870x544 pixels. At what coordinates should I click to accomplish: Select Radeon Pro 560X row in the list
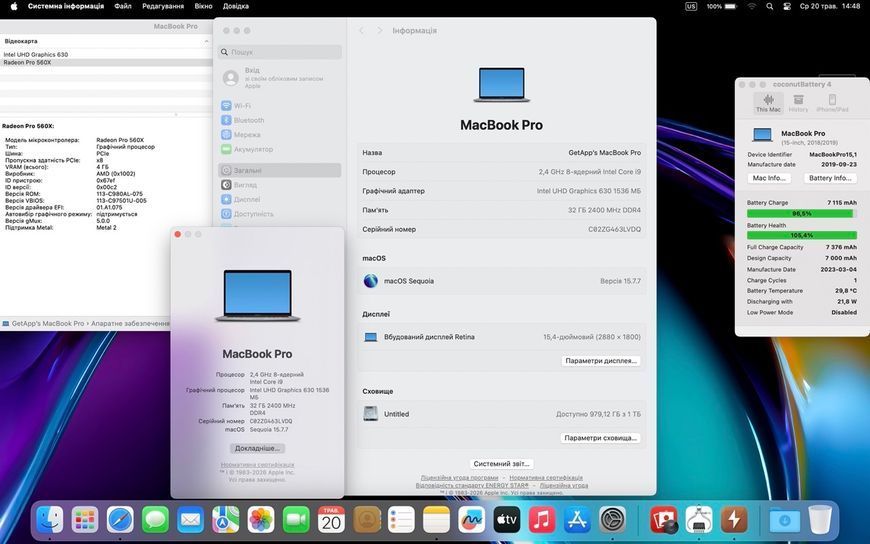pos(105,63)
